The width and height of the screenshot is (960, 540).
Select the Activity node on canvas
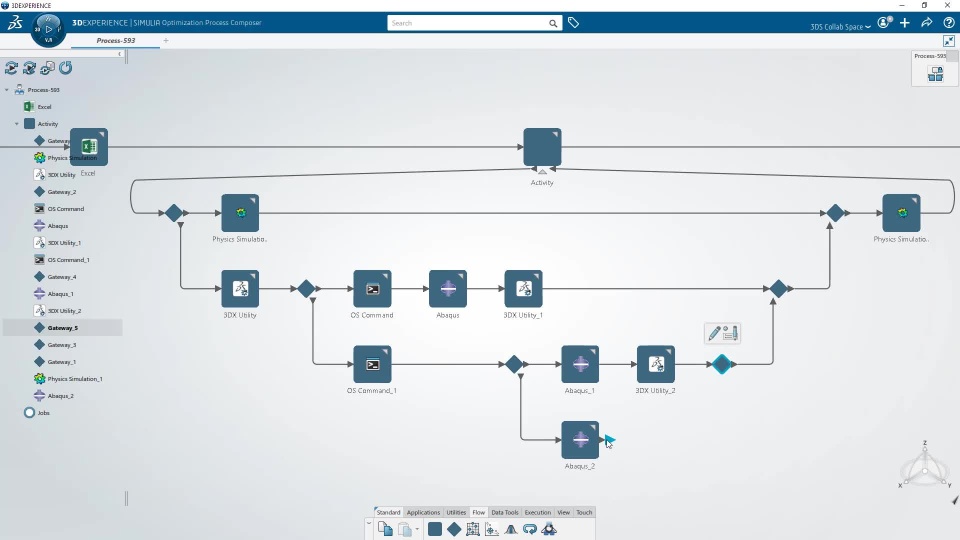click(x=542, y=147)
